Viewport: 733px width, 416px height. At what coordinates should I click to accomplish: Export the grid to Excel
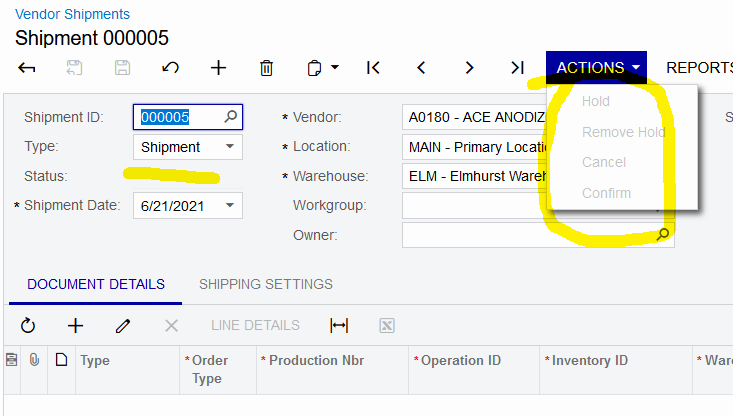(387, 325)
